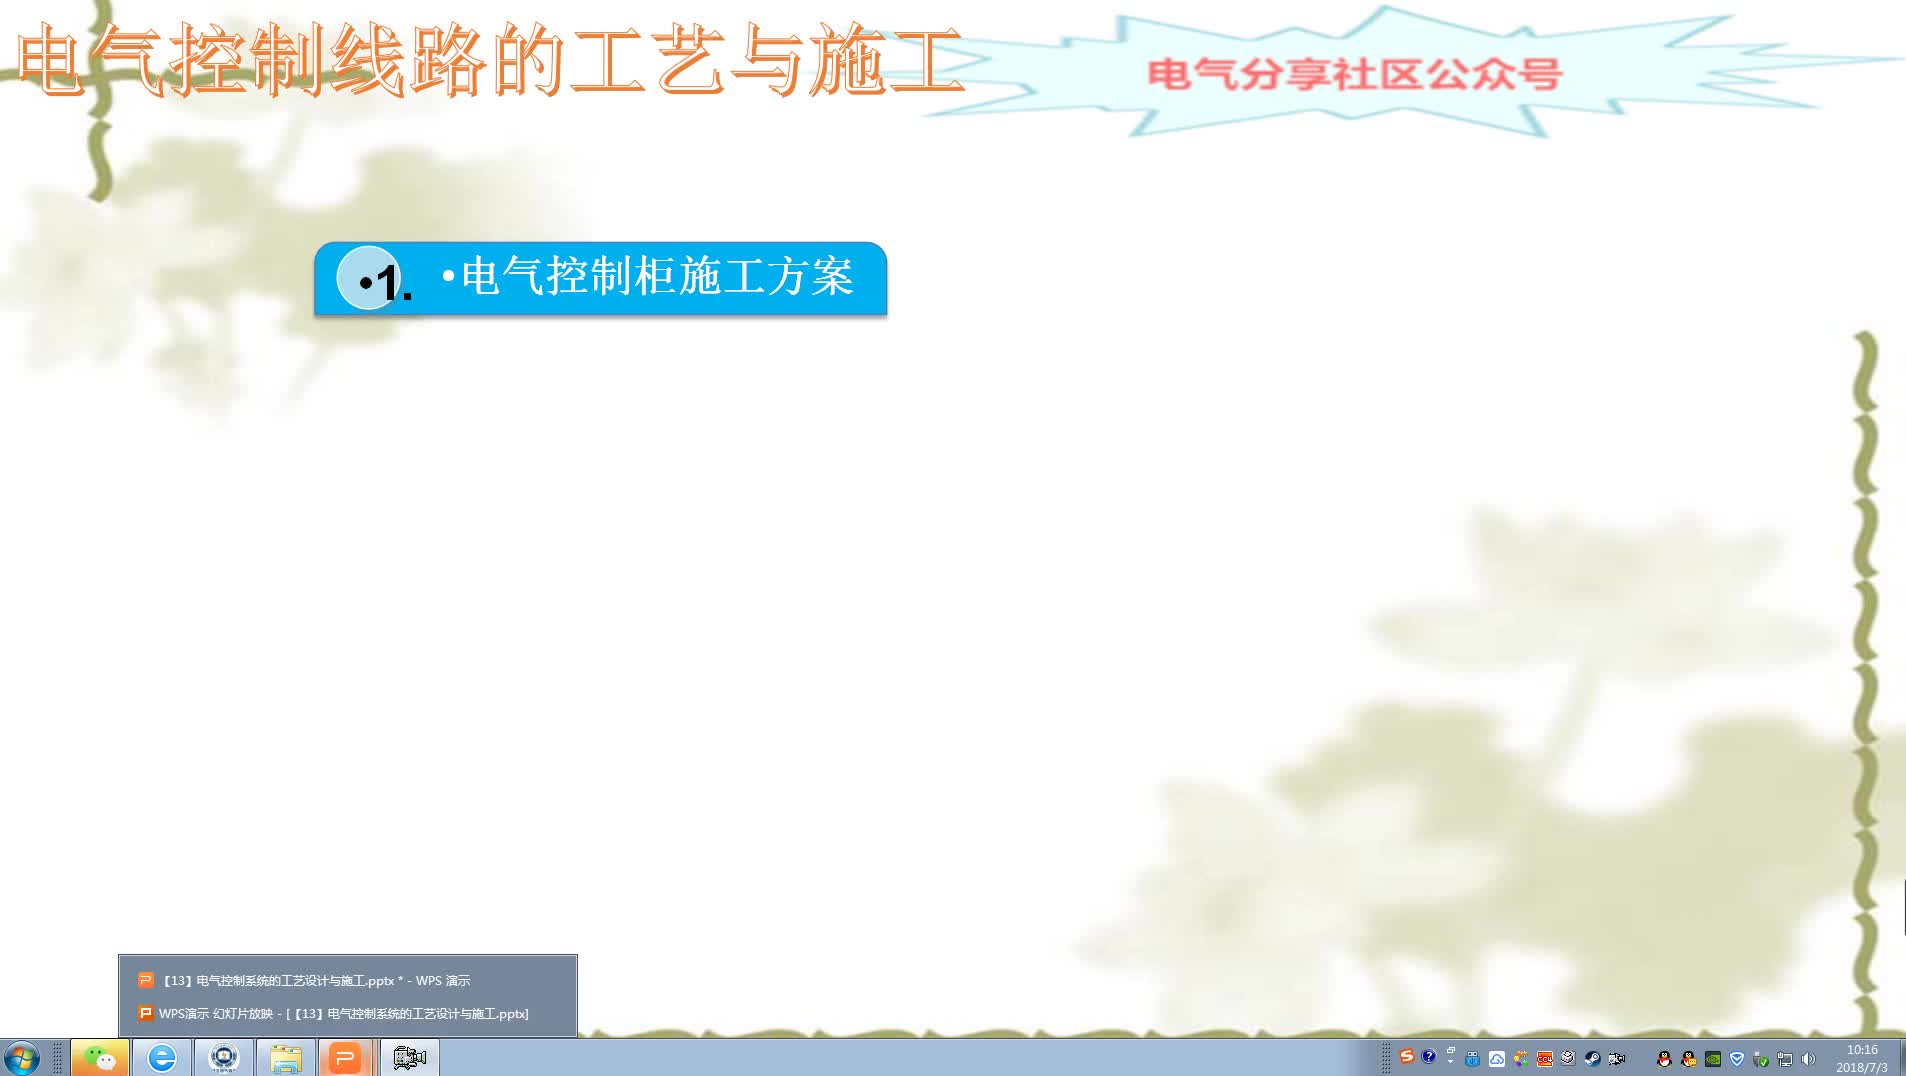Open the clock showing 10:16
Image resolution: width=1906 pixels, height=1076 pixels.
[1862, 1058]
